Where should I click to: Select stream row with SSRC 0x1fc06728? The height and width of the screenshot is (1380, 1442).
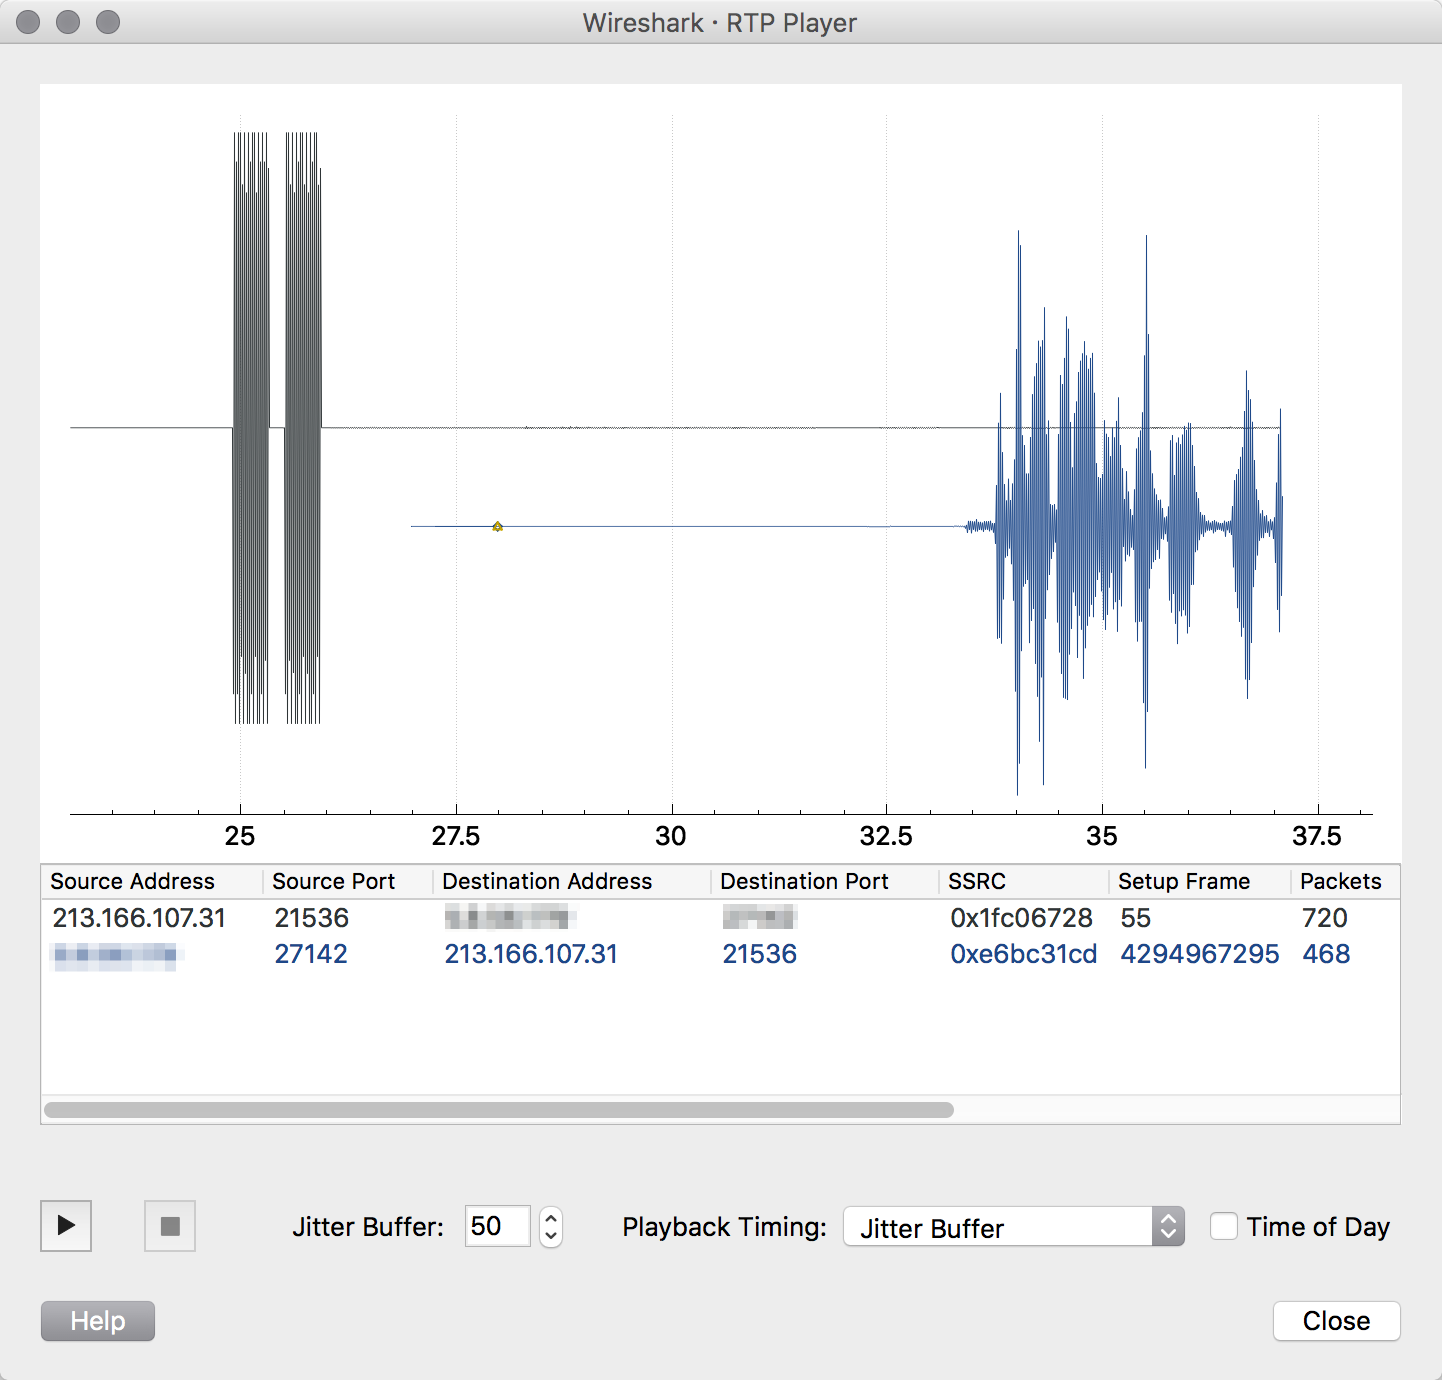[720, 918]
